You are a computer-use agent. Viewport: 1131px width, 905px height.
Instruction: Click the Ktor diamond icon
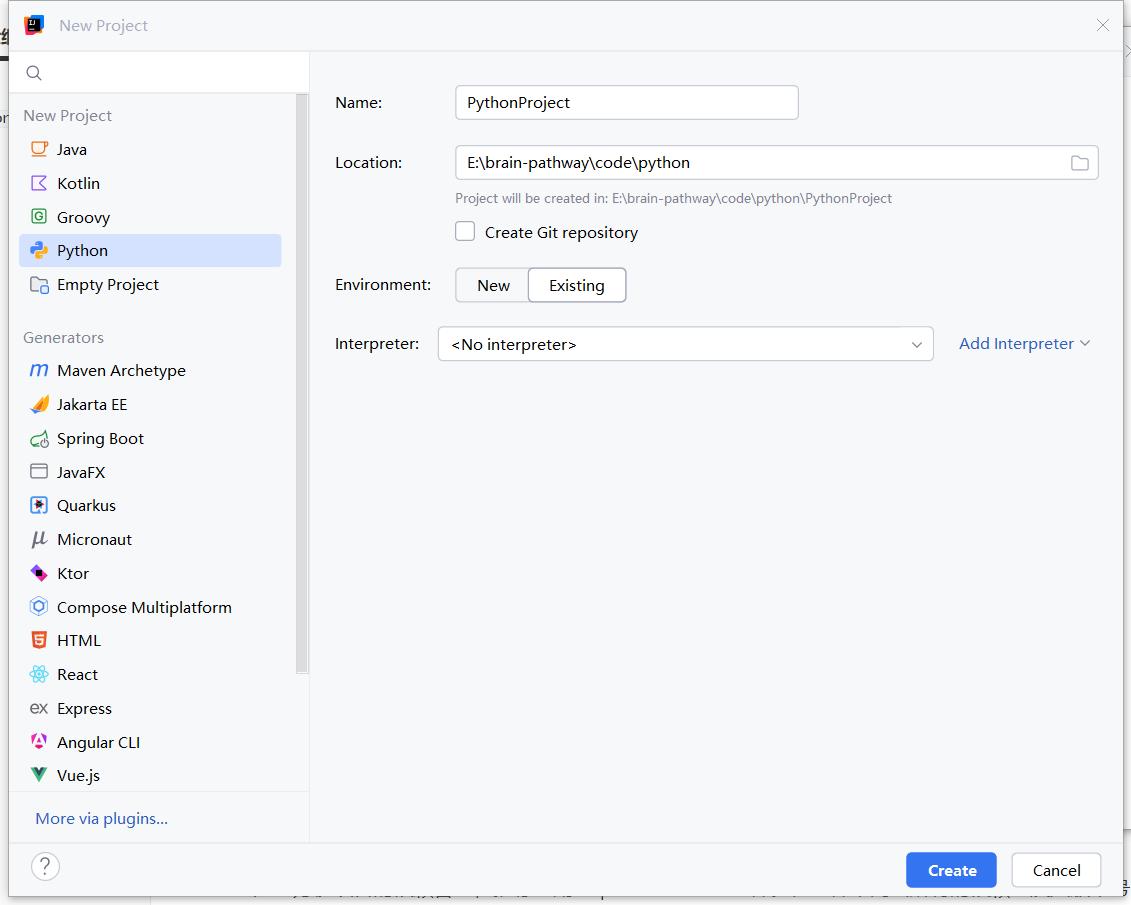click(x=39, y=573)
